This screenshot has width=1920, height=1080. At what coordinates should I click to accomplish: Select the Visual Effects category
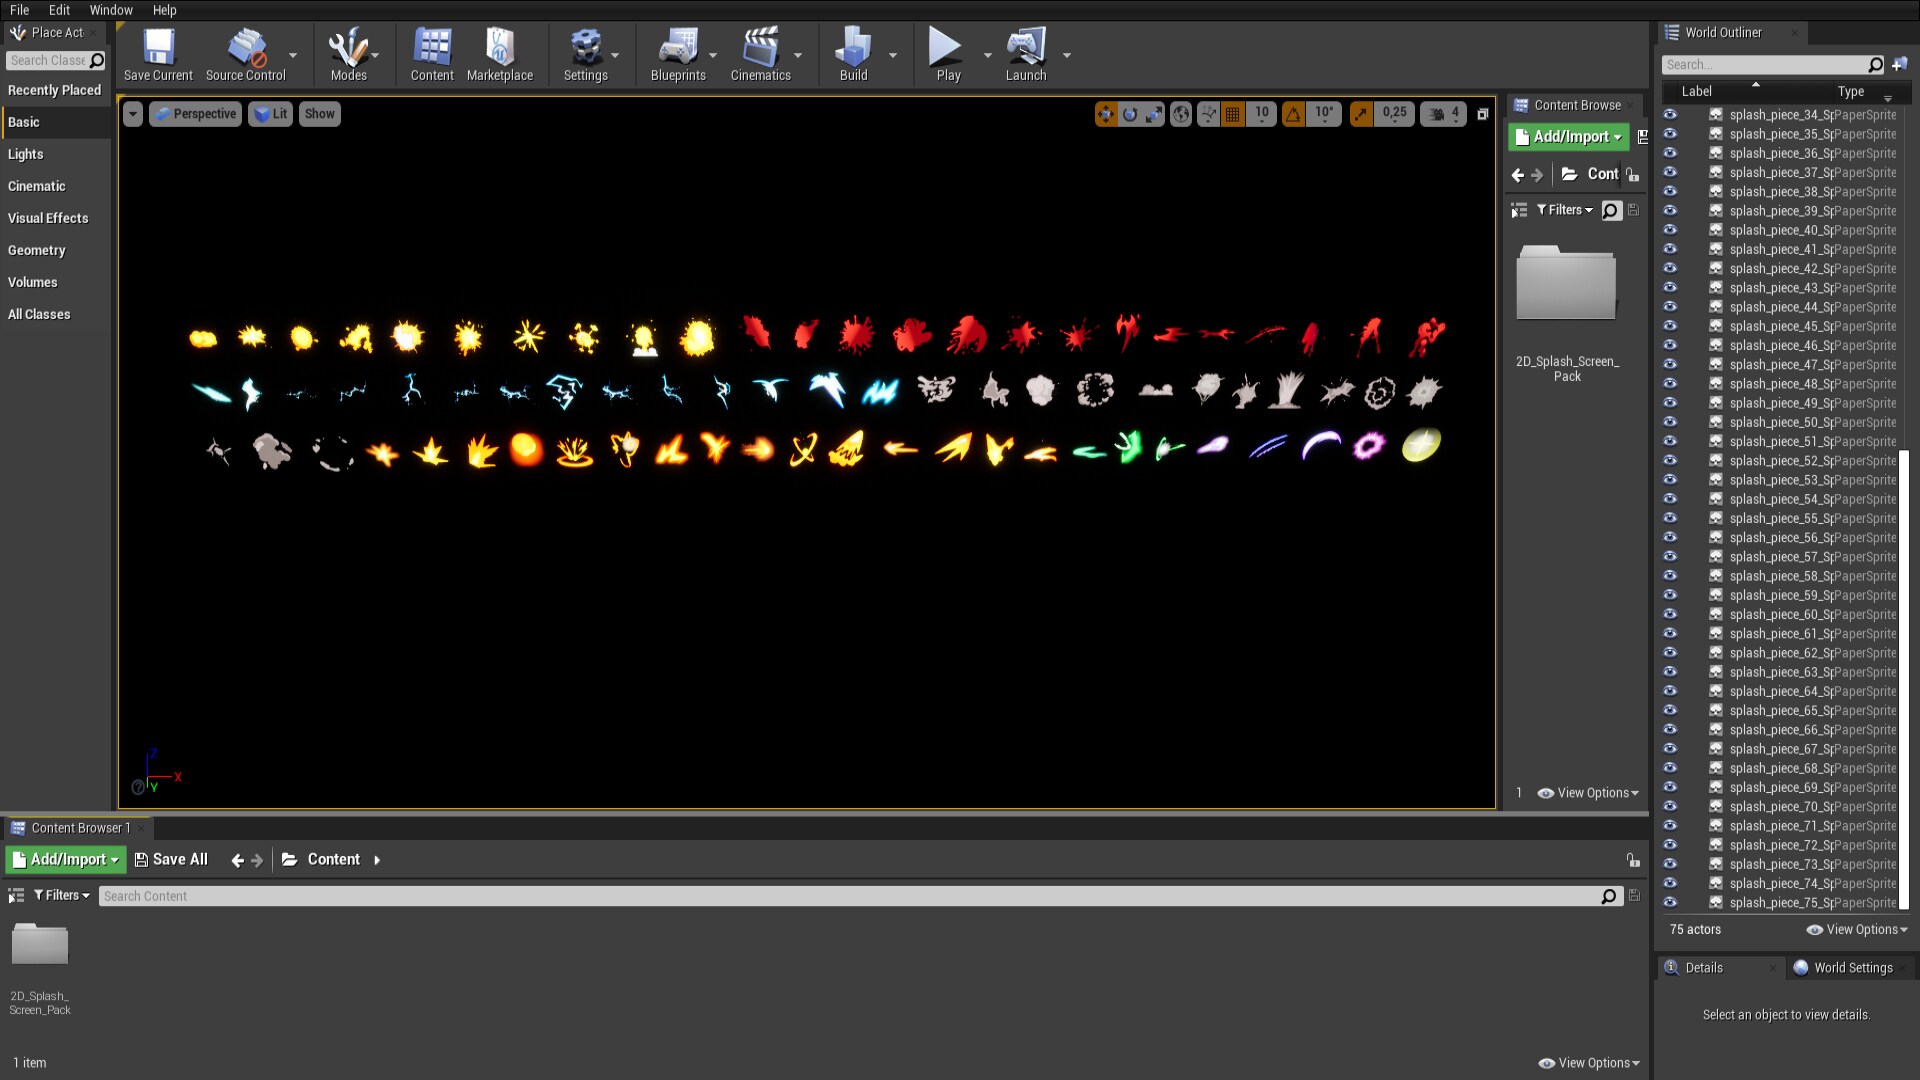click(48, 218)
